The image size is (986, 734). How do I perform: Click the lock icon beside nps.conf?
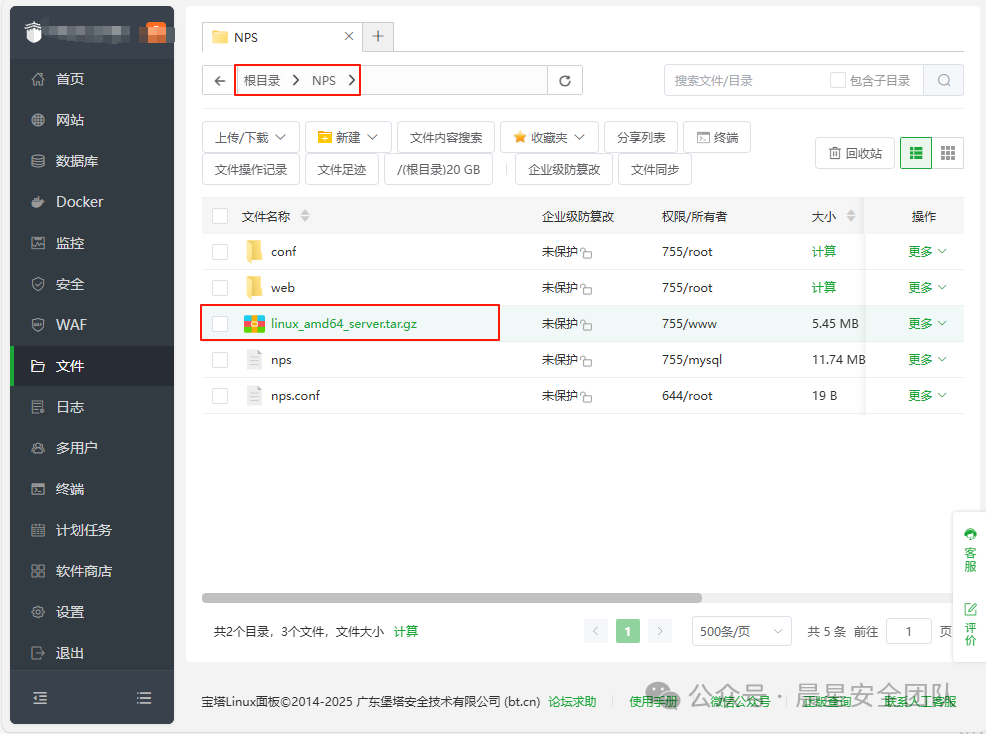tap(587, 397)
